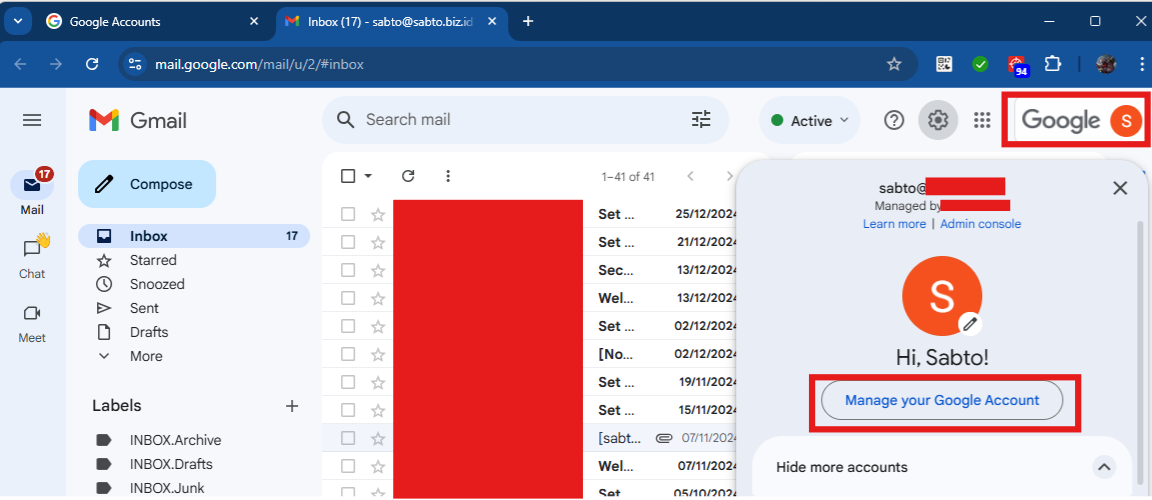
Task: Open search options filter icon
Action: coord(701,120)
